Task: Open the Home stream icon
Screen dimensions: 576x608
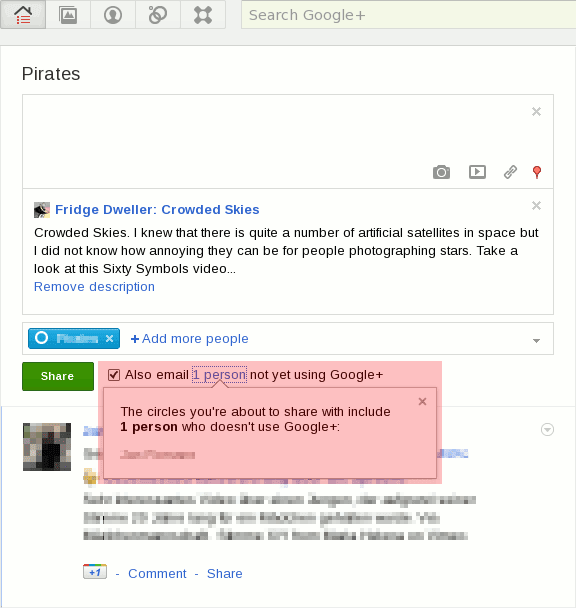Action: coord(23,15)
